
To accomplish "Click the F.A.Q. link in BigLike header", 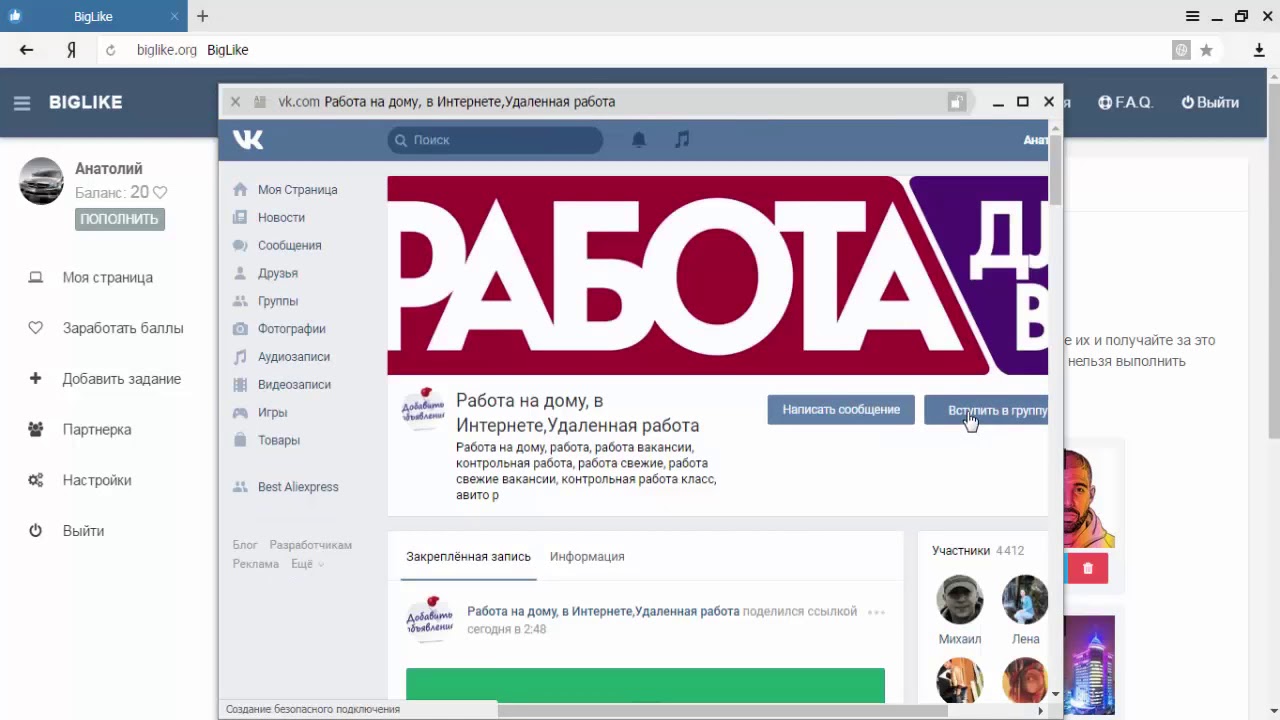I will tap(1126, 102).
